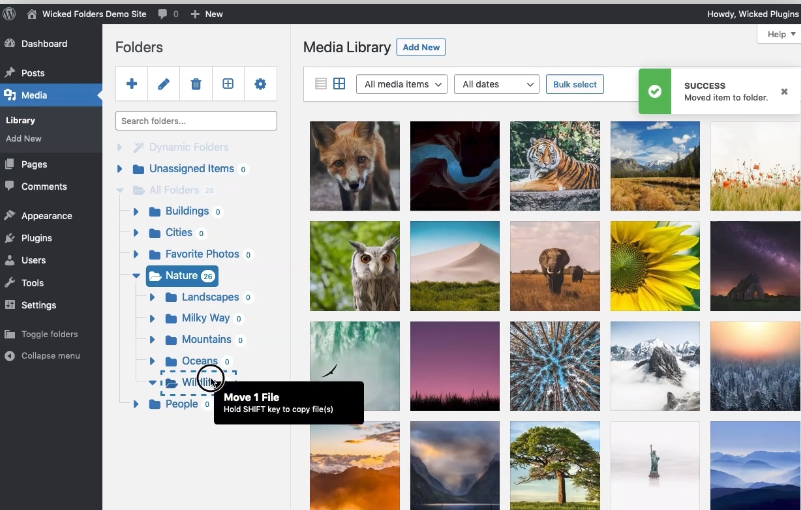Click the Add New media button

(x=421, y=47)
